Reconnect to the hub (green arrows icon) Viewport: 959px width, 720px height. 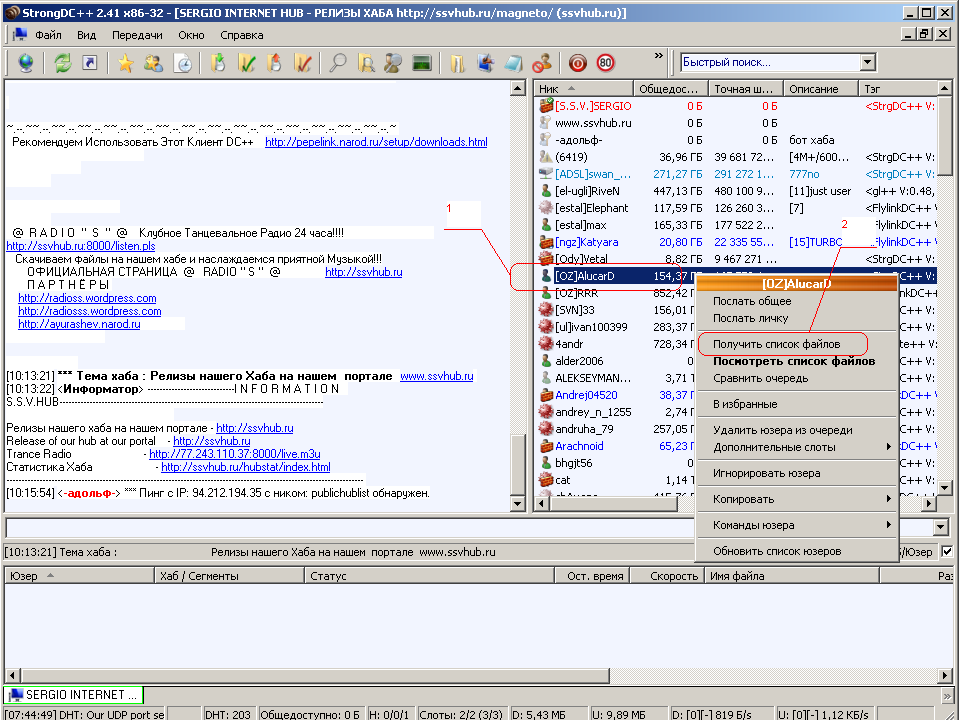(60, 63)
